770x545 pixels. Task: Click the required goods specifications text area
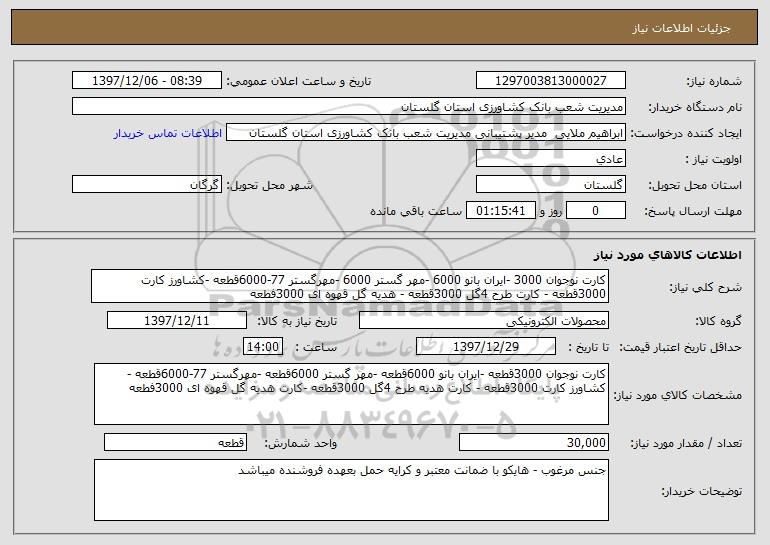[x=351, y=394]
